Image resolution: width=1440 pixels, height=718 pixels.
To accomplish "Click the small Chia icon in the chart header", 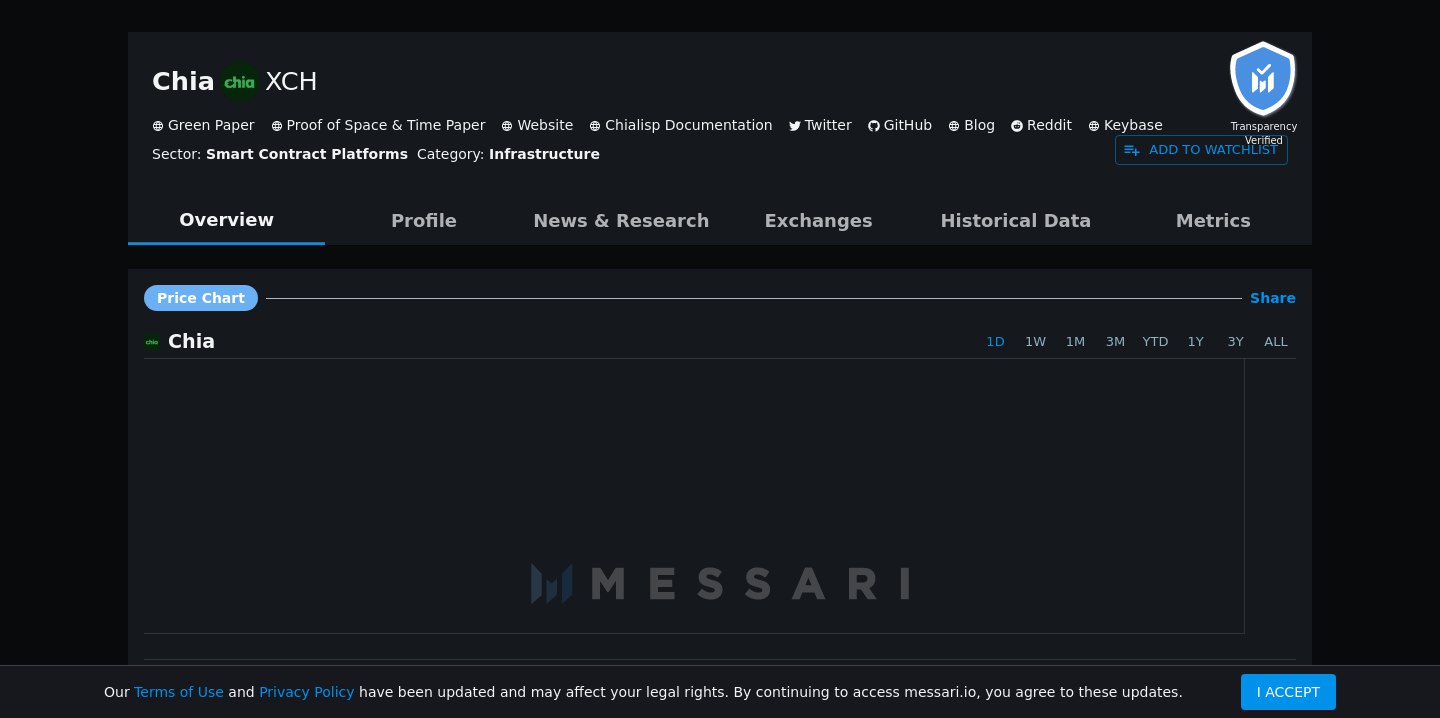I will click(x=152, y=342).
